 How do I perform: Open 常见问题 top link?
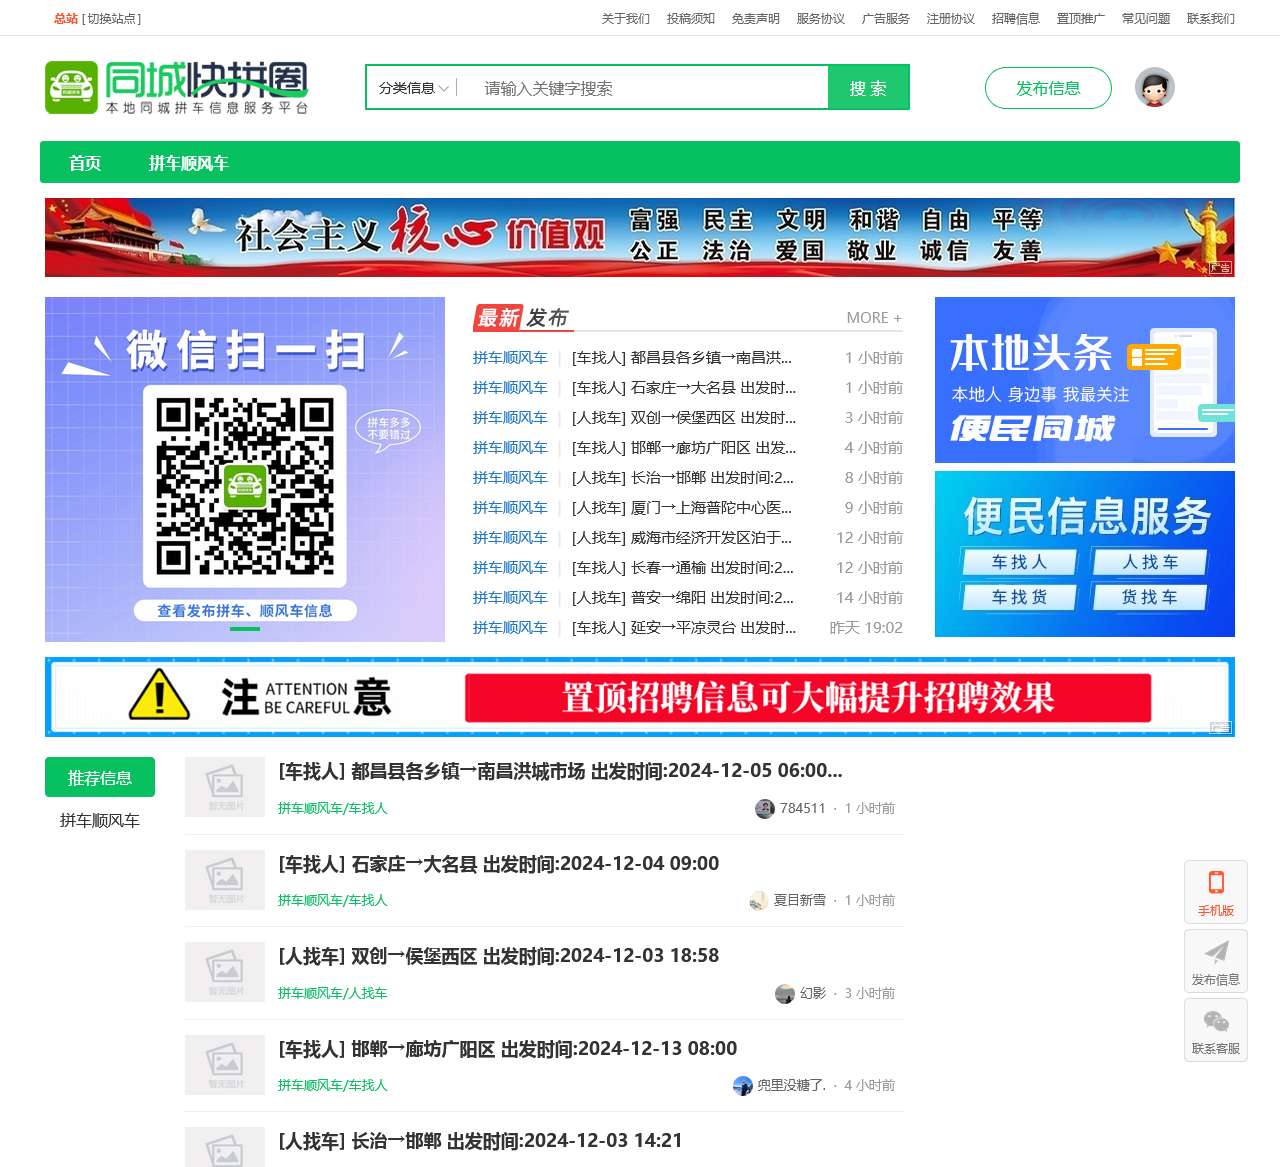[1146, 19]
